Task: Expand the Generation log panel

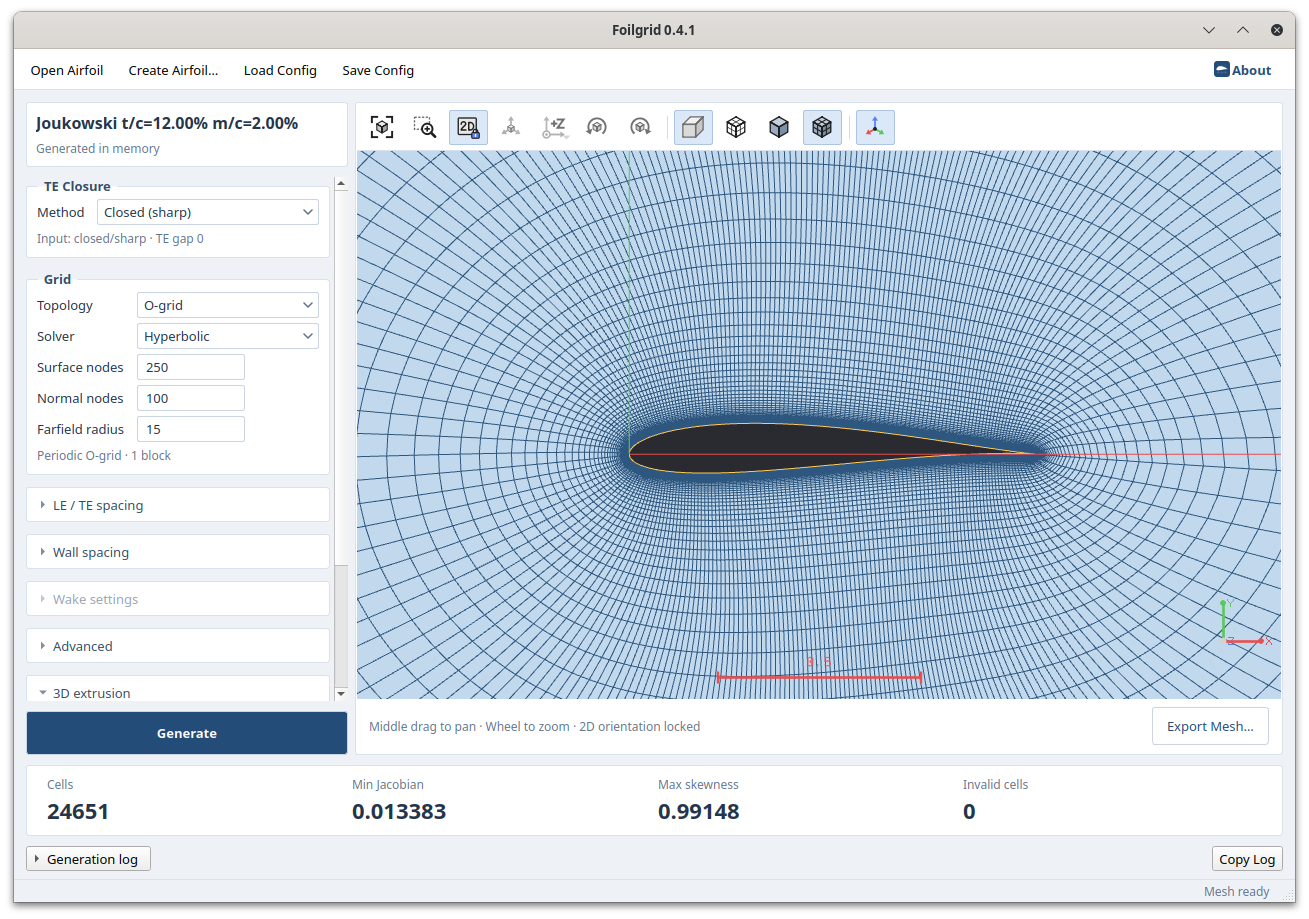Action: [89, 859]
